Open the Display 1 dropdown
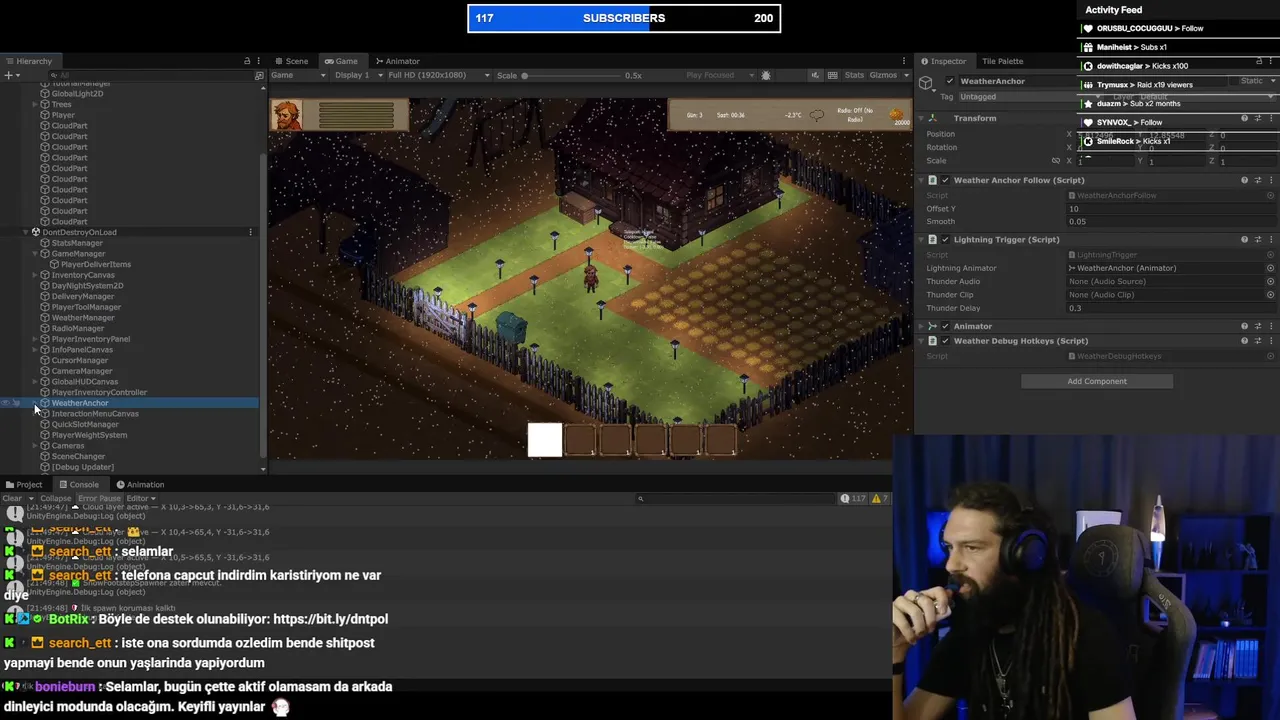The height and width of the screenshot is (720, 1280). pyautogui.click(x=357, y=75)
